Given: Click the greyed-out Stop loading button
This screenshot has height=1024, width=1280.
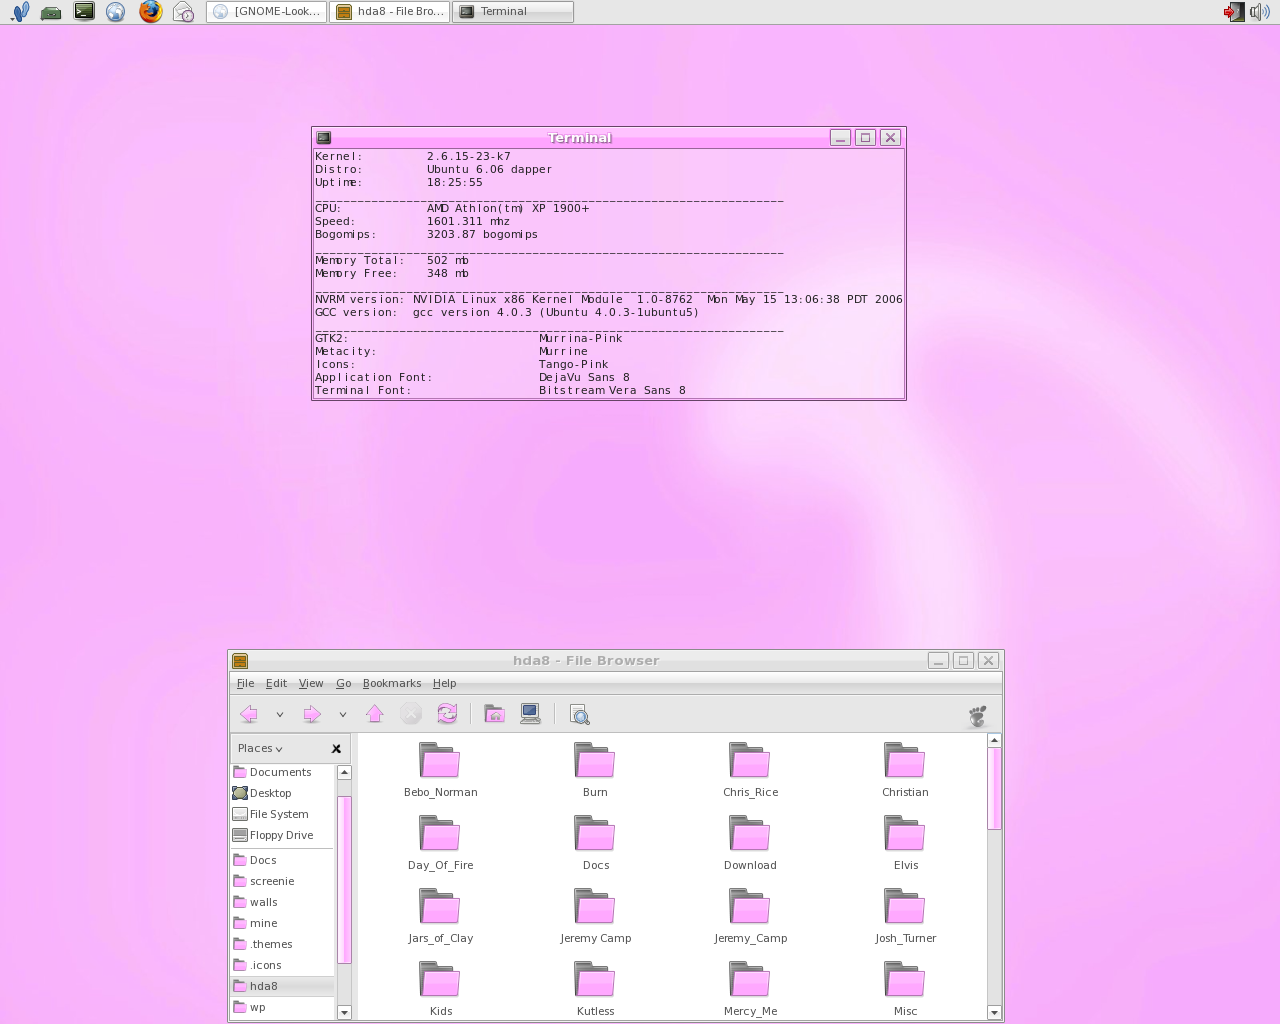Looking at the screenshot, I should pos(411,714).
